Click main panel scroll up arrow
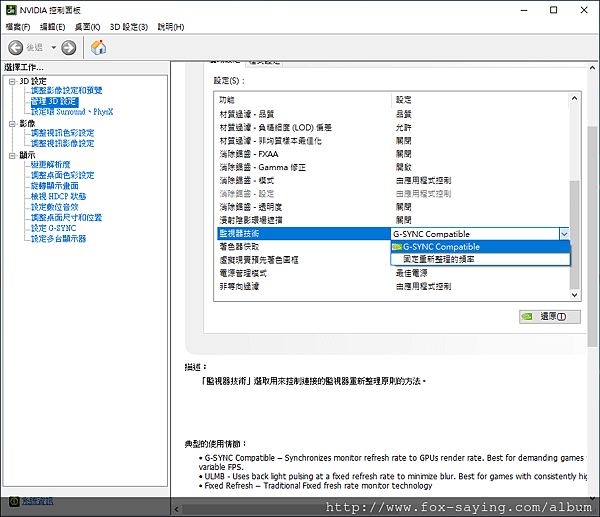Screen dimensions: 600x517 pos(592,68)
